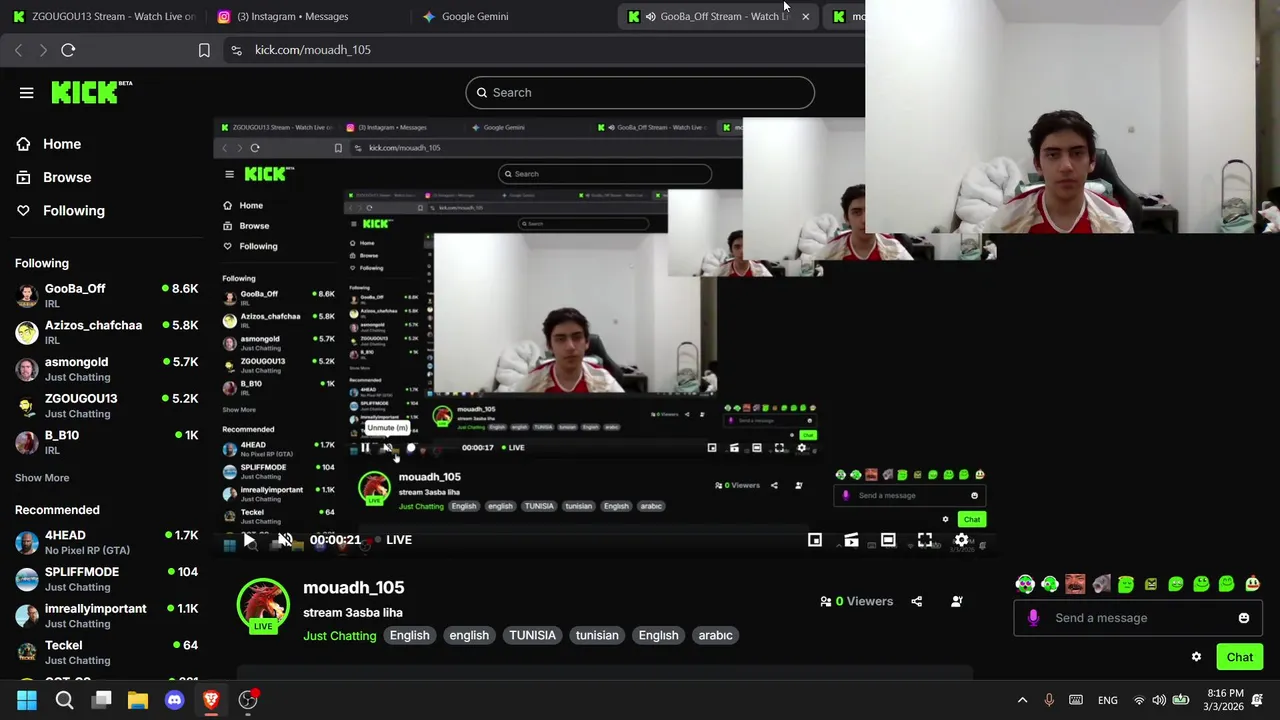The width and height of the screenshot is (1280, 720).
Task: Open ENG language selector in tray
Action: pyautogui.click(x=1108, y=700)
